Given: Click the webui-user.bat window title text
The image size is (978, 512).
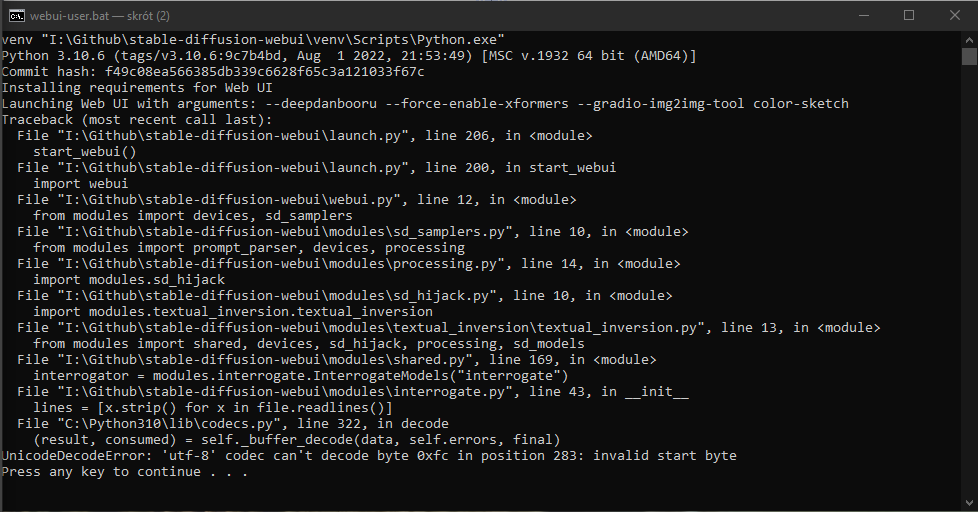Looking at the screenshot, I should (x=100, y=16).
